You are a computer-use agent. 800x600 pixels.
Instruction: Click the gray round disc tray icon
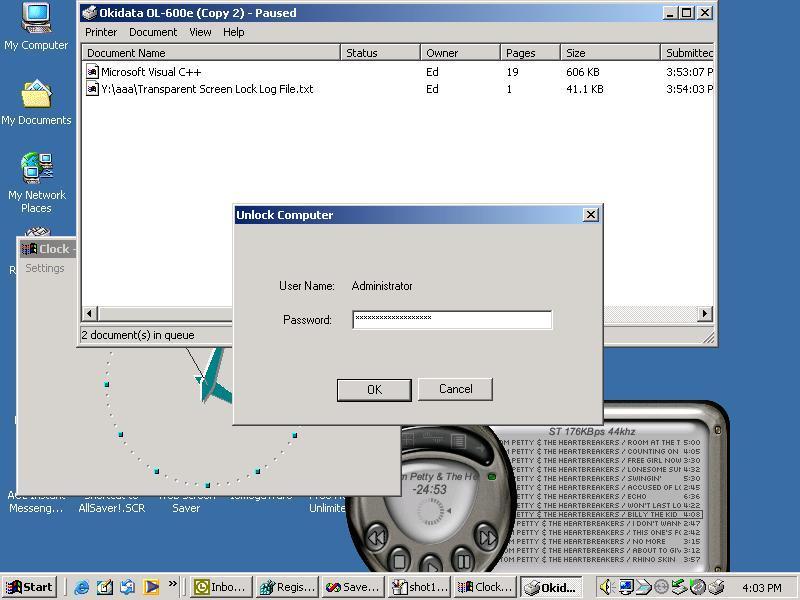pos(661,587)
